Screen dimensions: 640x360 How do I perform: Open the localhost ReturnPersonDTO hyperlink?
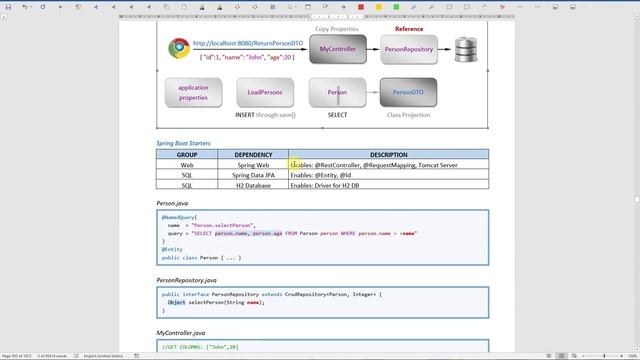coord(248,43)
